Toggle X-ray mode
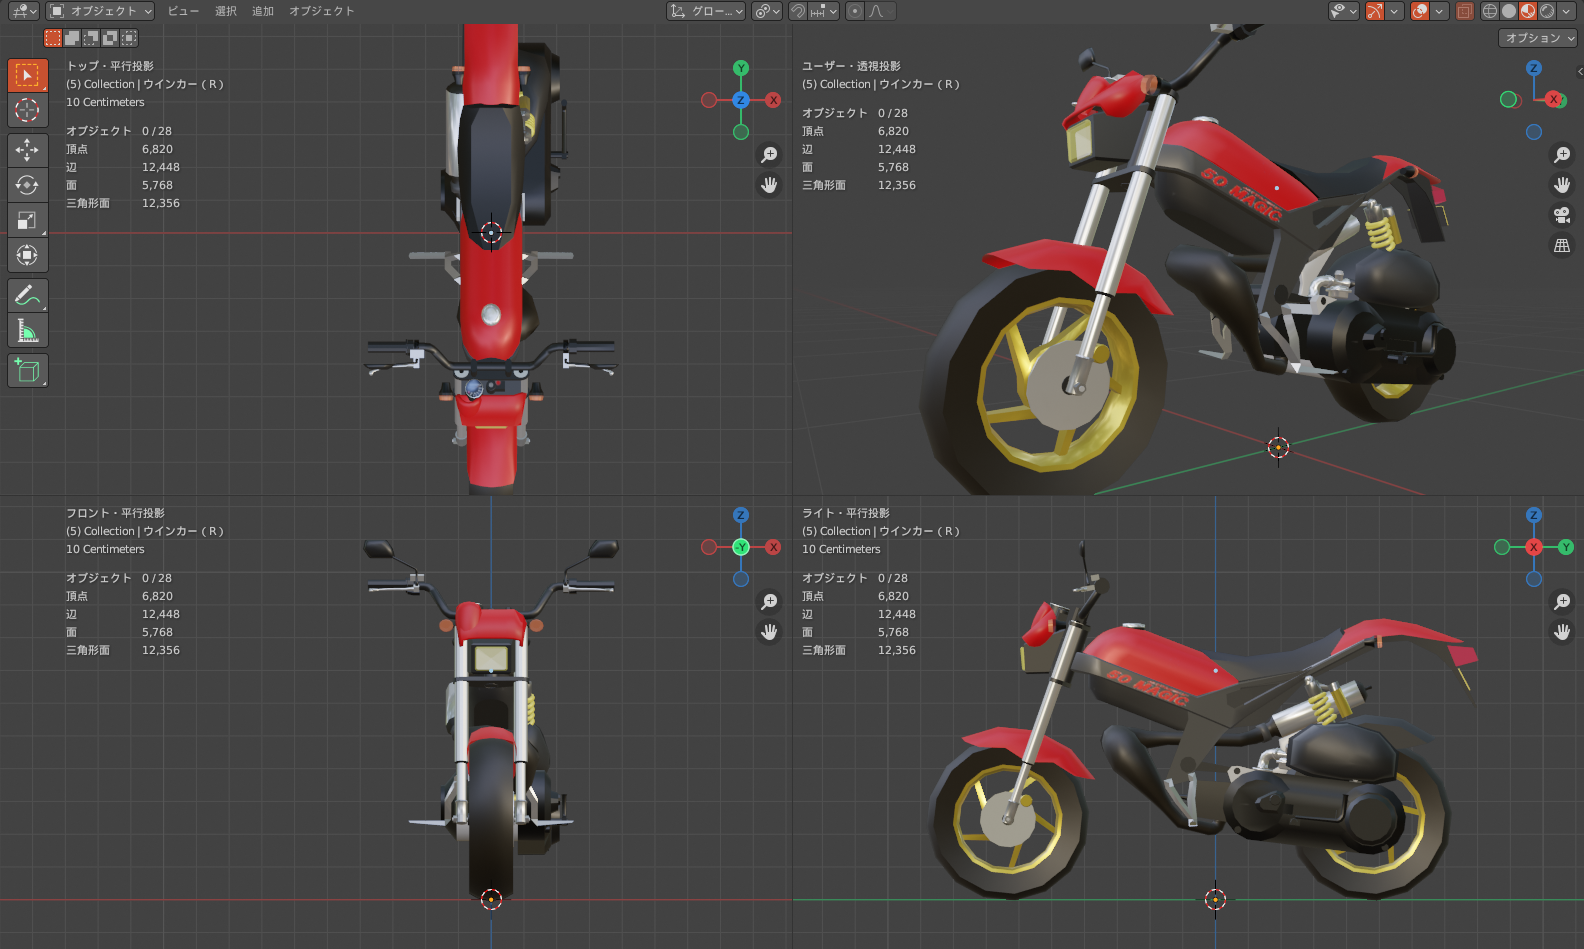The width and height of the screenshot is (1584, 949). coord(1465,11)
